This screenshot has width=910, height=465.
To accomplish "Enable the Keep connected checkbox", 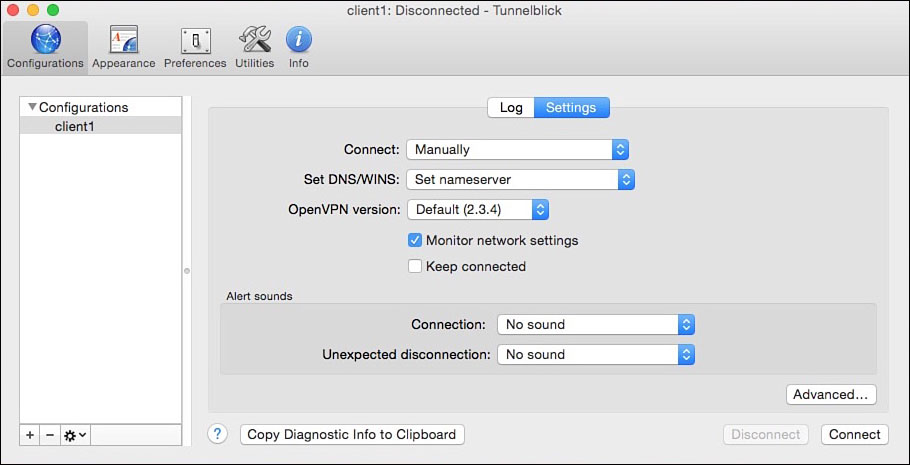I will tap(414, 266).
